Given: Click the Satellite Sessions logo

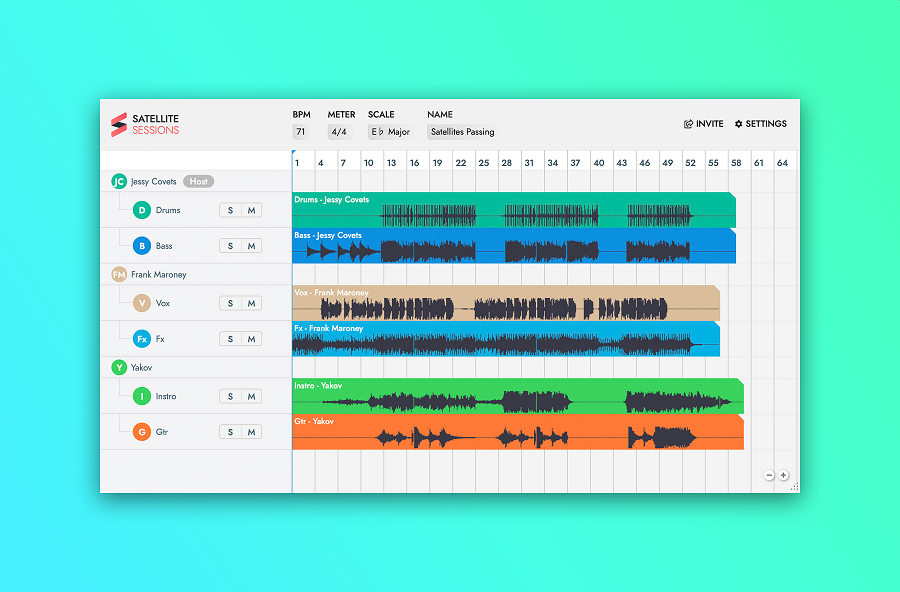Looking at the screenshot, I should tap(145, 124).
